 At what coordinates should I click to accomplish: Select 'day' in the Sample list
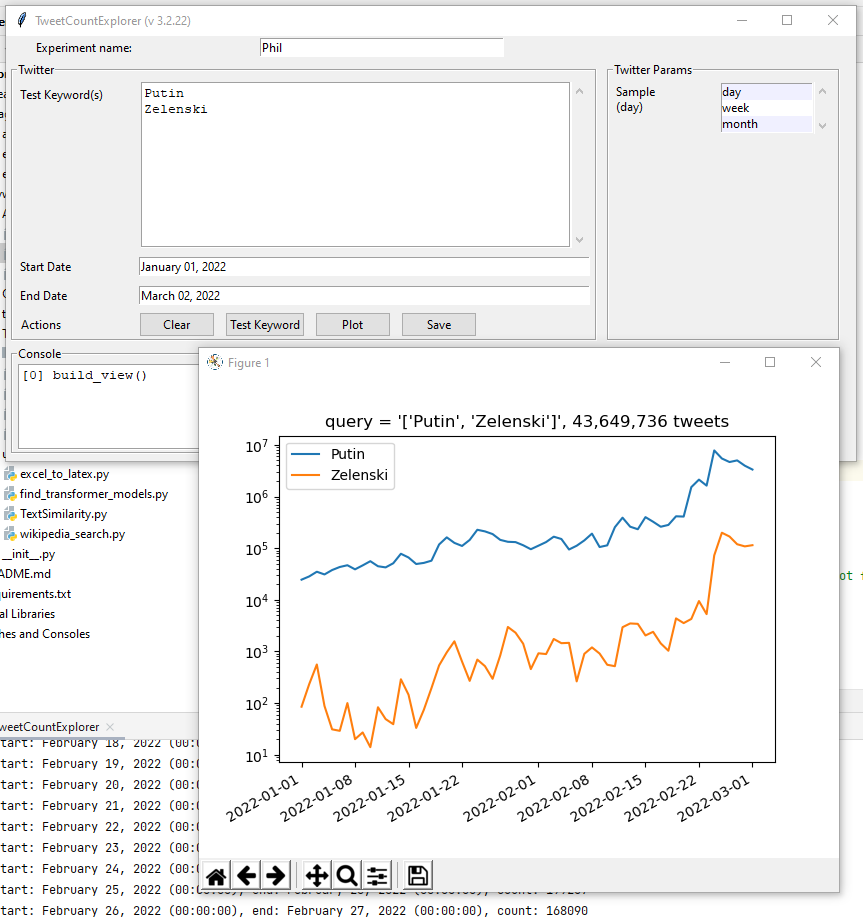pos(766,92)
